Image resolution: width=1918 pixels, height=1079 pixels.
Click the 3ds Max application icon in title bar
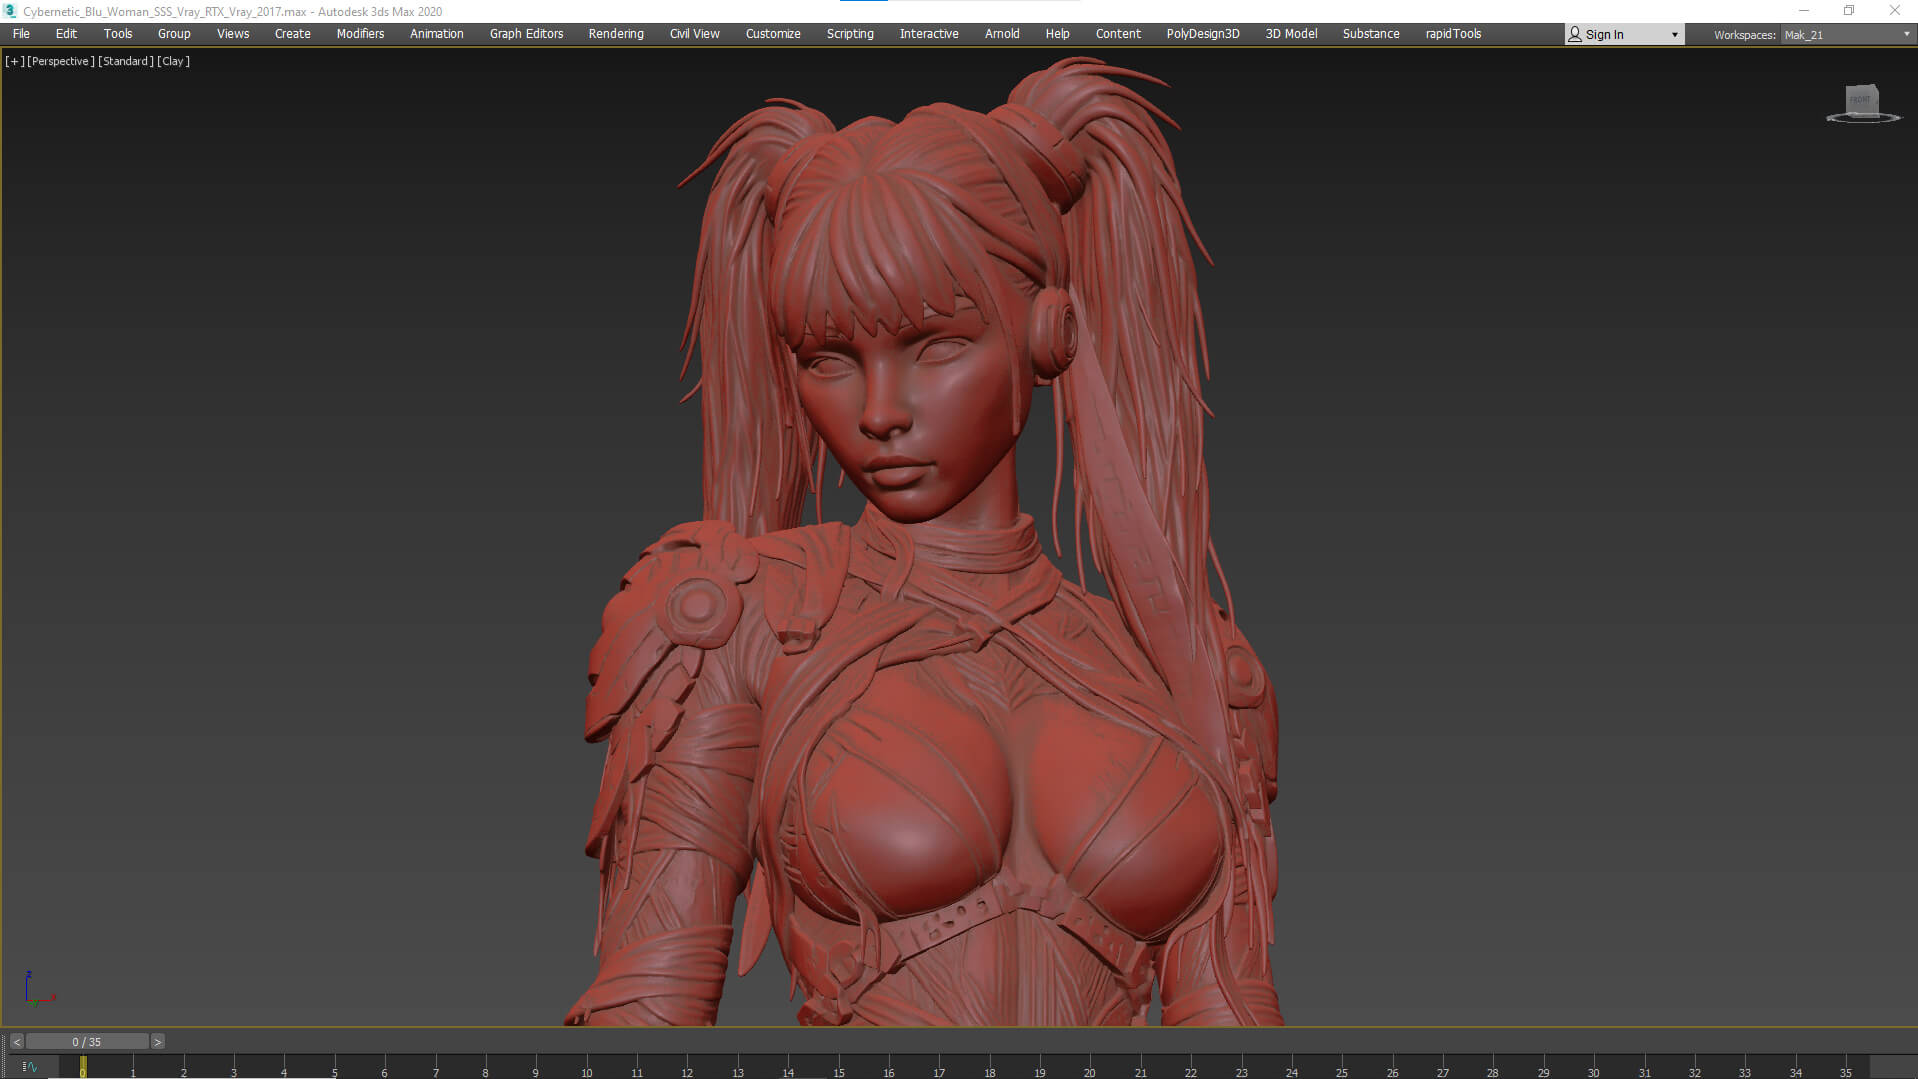point(10,11)
